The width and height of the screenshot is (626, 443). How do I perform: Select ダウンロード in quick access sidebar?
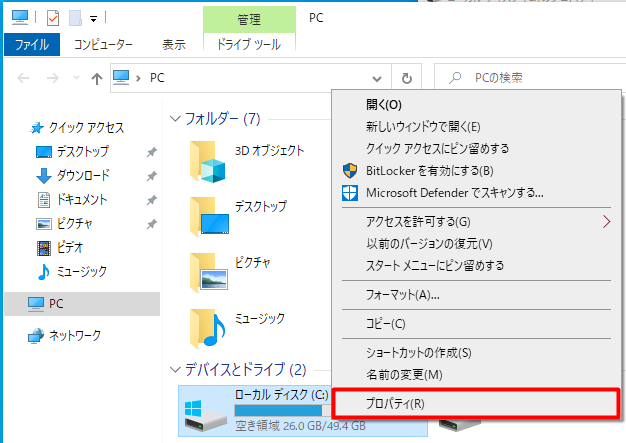click(x=82, y=175)
